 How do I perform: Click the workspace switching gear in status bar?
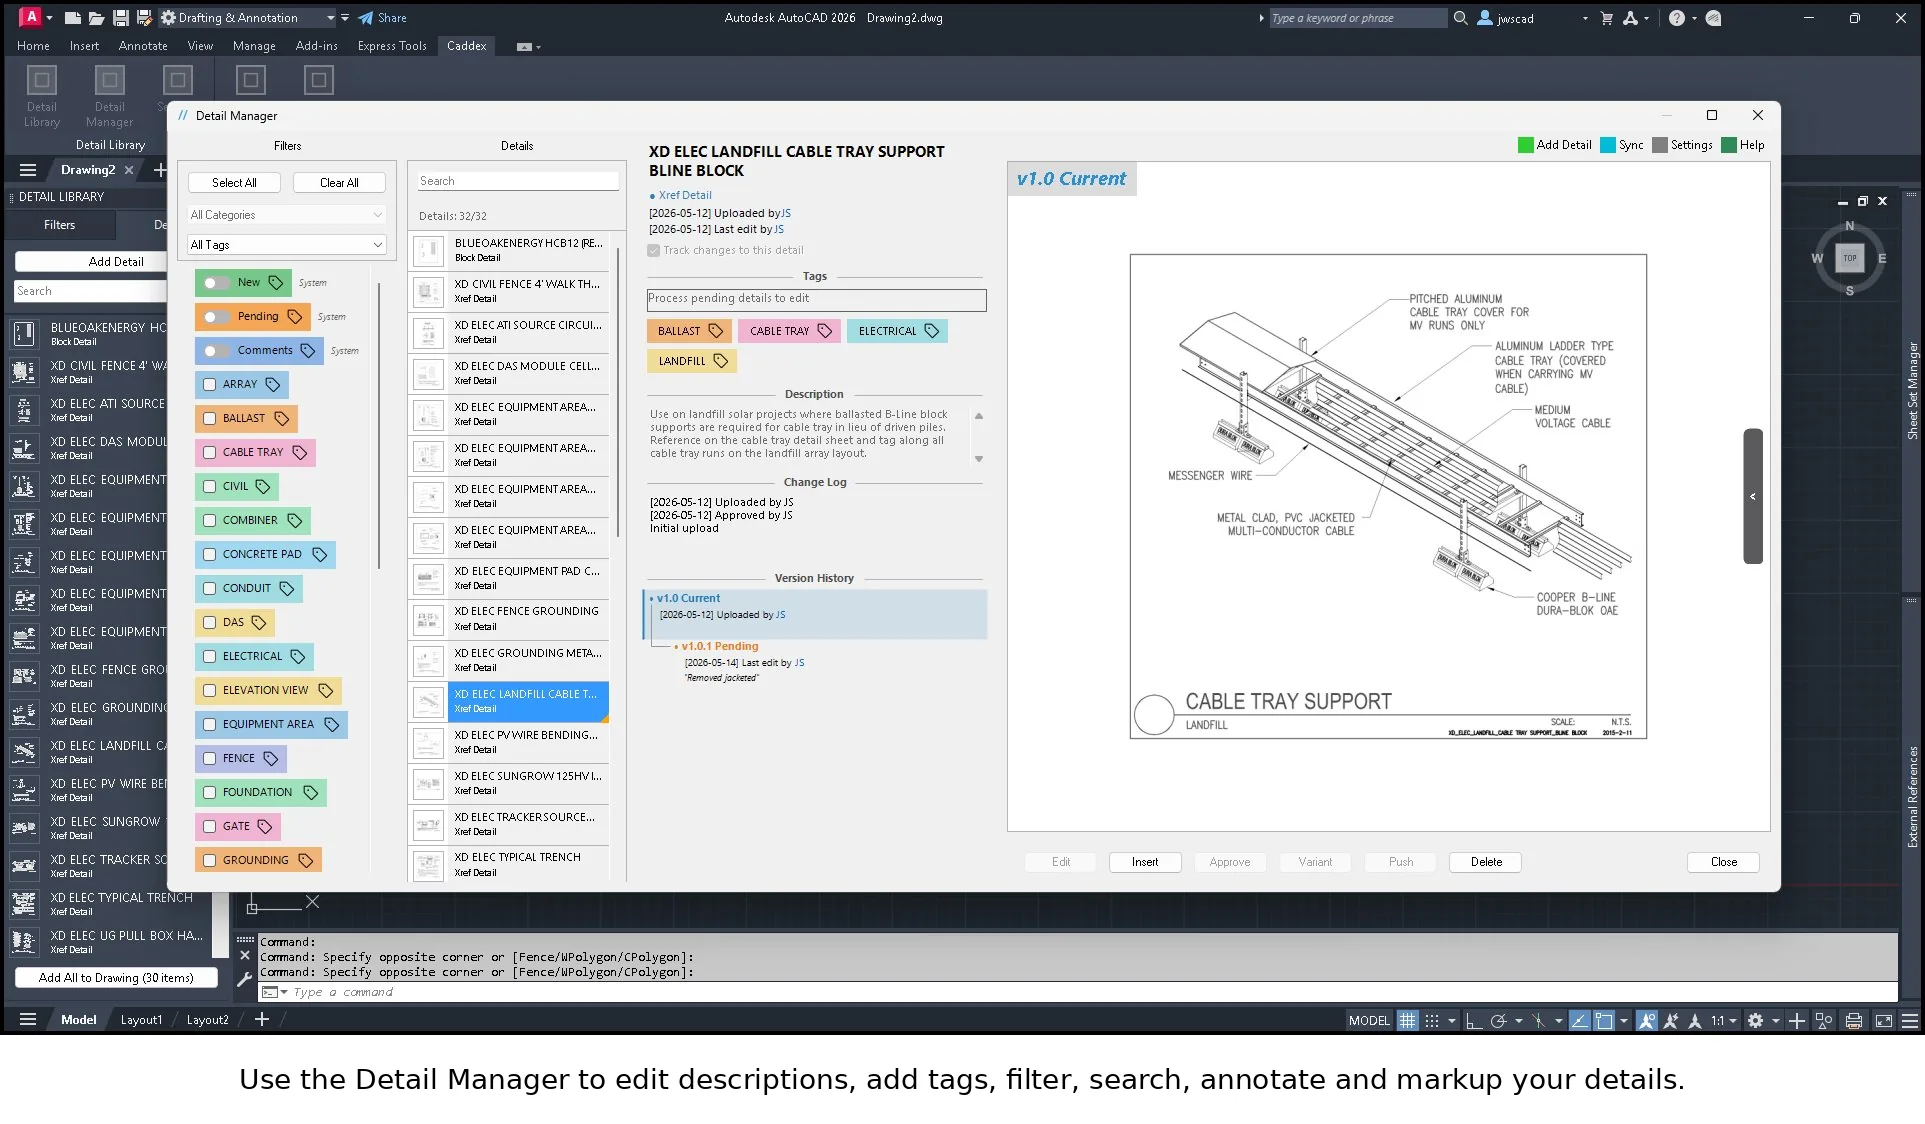pos(1755,1020)
